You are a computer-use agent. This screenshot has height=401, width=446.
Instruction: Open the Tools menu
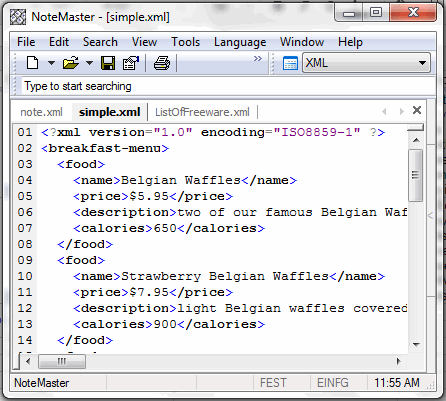tap(186, 42)
